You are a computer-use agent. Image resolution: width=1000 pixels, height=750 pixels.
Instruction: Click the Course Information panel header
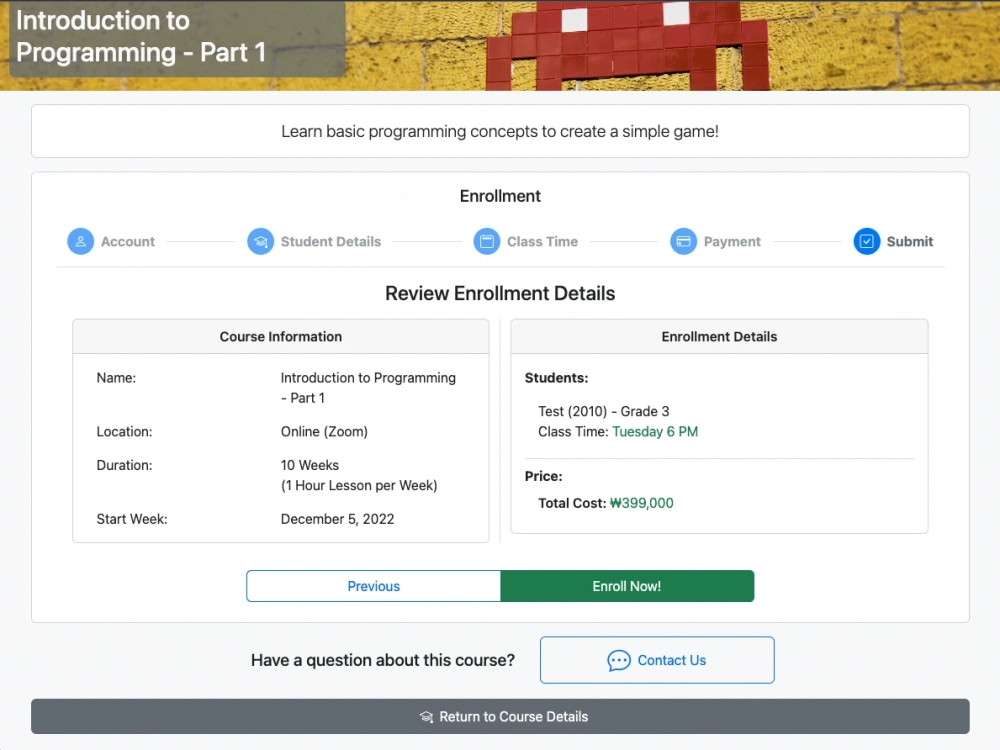281,337
